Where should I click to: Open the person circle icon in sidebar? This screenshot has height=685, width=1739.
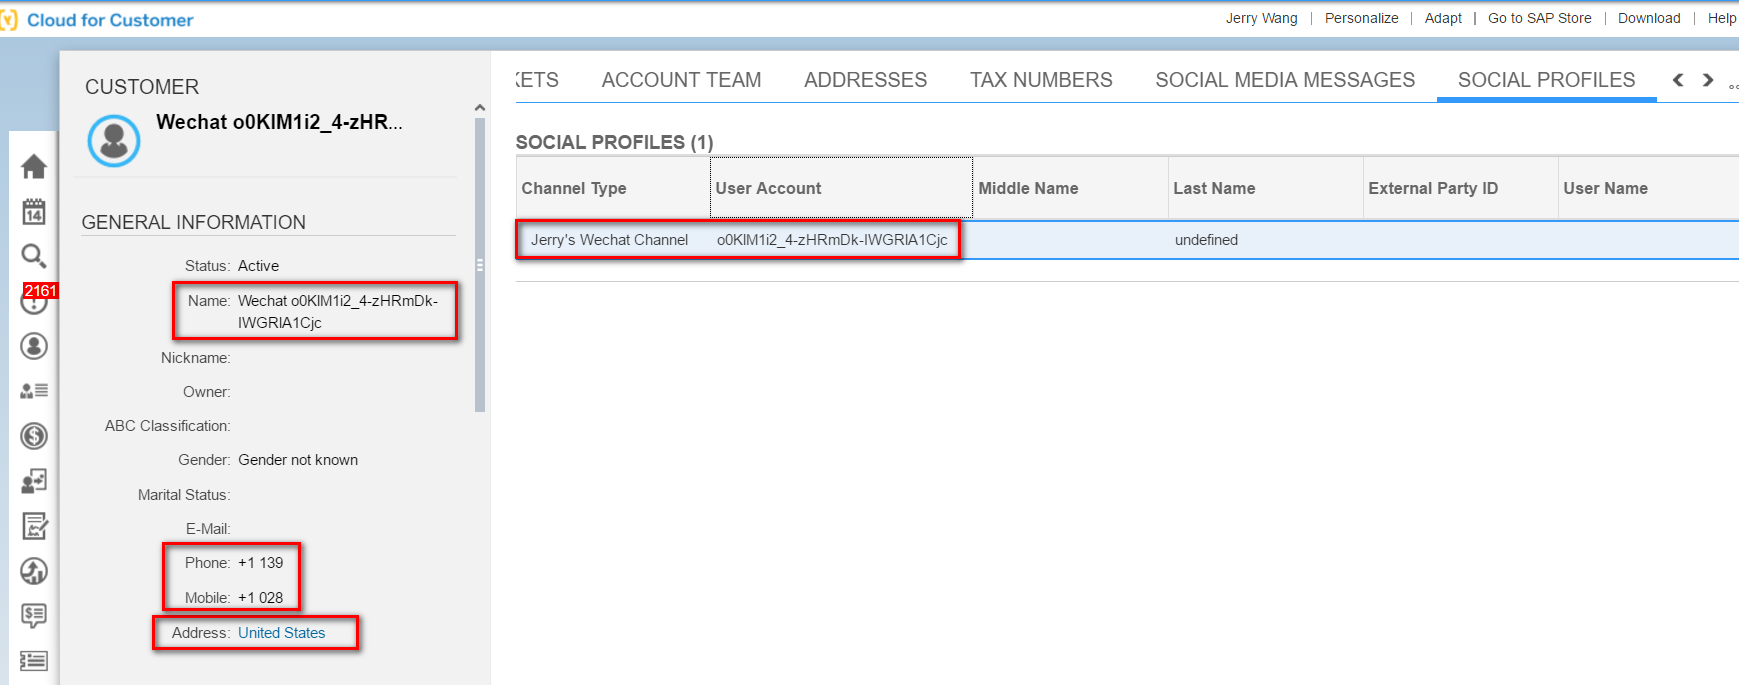(34, 346)
